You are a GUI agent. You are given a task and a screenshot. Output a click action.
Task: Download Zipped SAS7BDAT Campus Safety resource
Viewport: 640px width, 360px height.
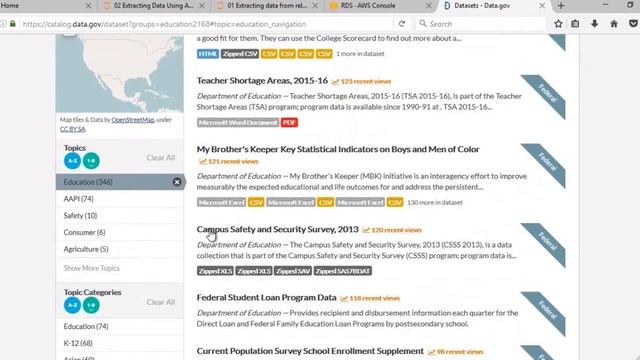(343, 271)
